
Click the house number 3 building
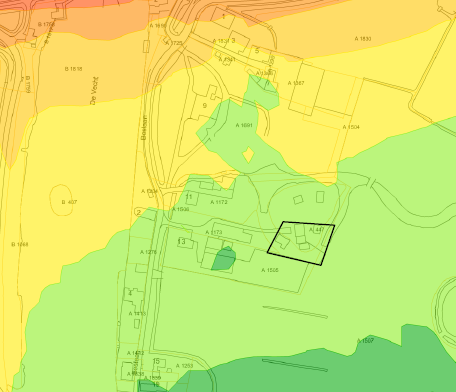[235, 42]
